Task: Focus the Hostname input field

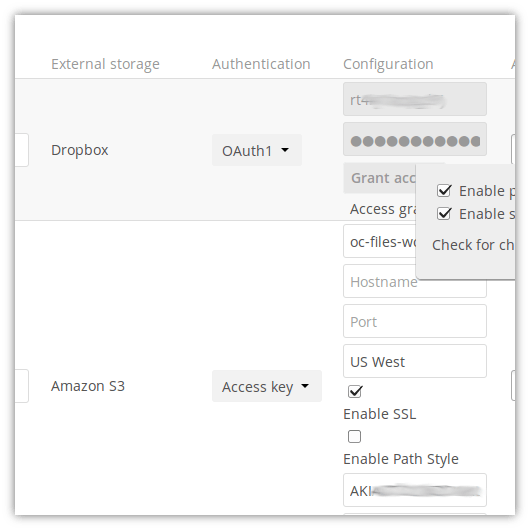Action: [x=415, y=281]
